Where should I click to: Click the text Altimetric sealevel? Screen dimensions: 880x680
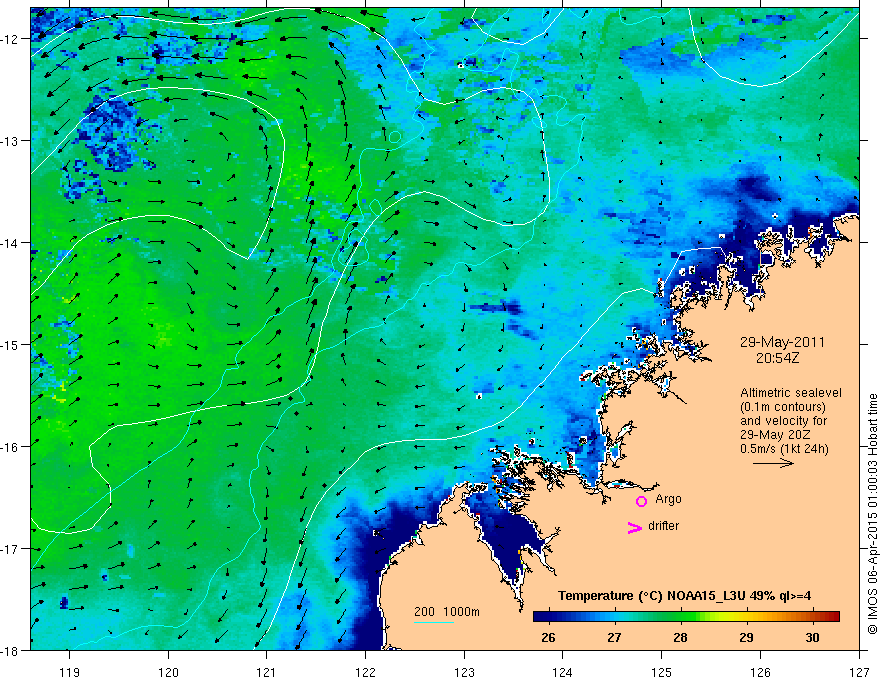791,393
